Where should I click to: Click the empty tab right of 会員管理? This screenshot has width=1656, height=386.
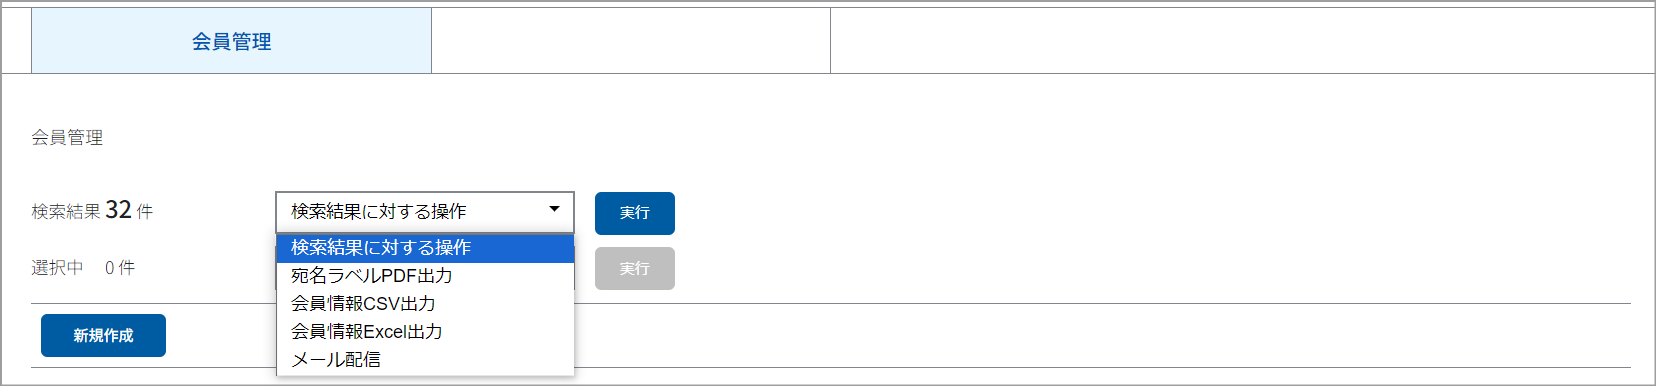tap(631, 41)
